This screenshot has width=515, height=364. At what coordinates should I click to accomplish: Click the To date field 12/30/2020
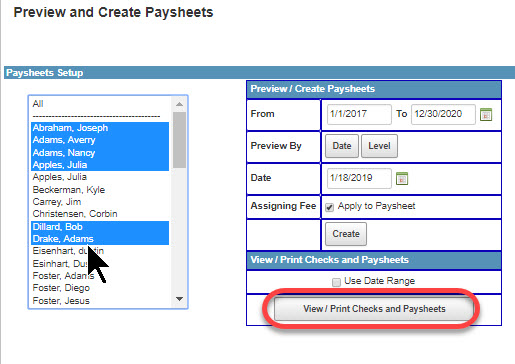tap(443, 114)
